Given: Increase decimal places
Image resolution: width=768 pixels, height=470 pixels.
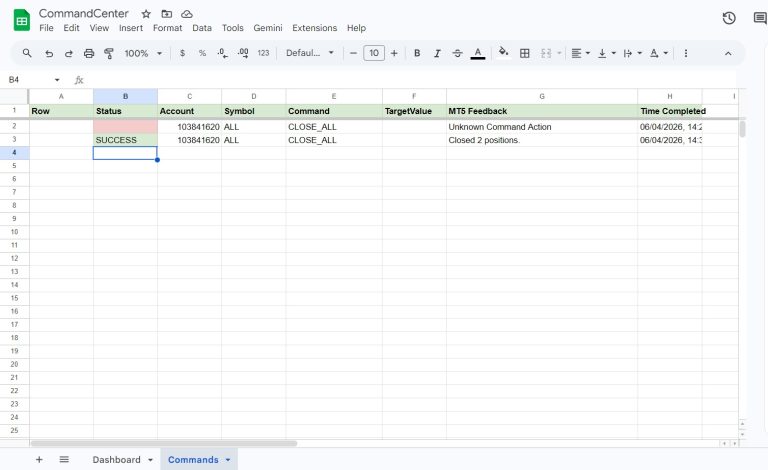Looking at the screenshot, I should coord(243,53).
